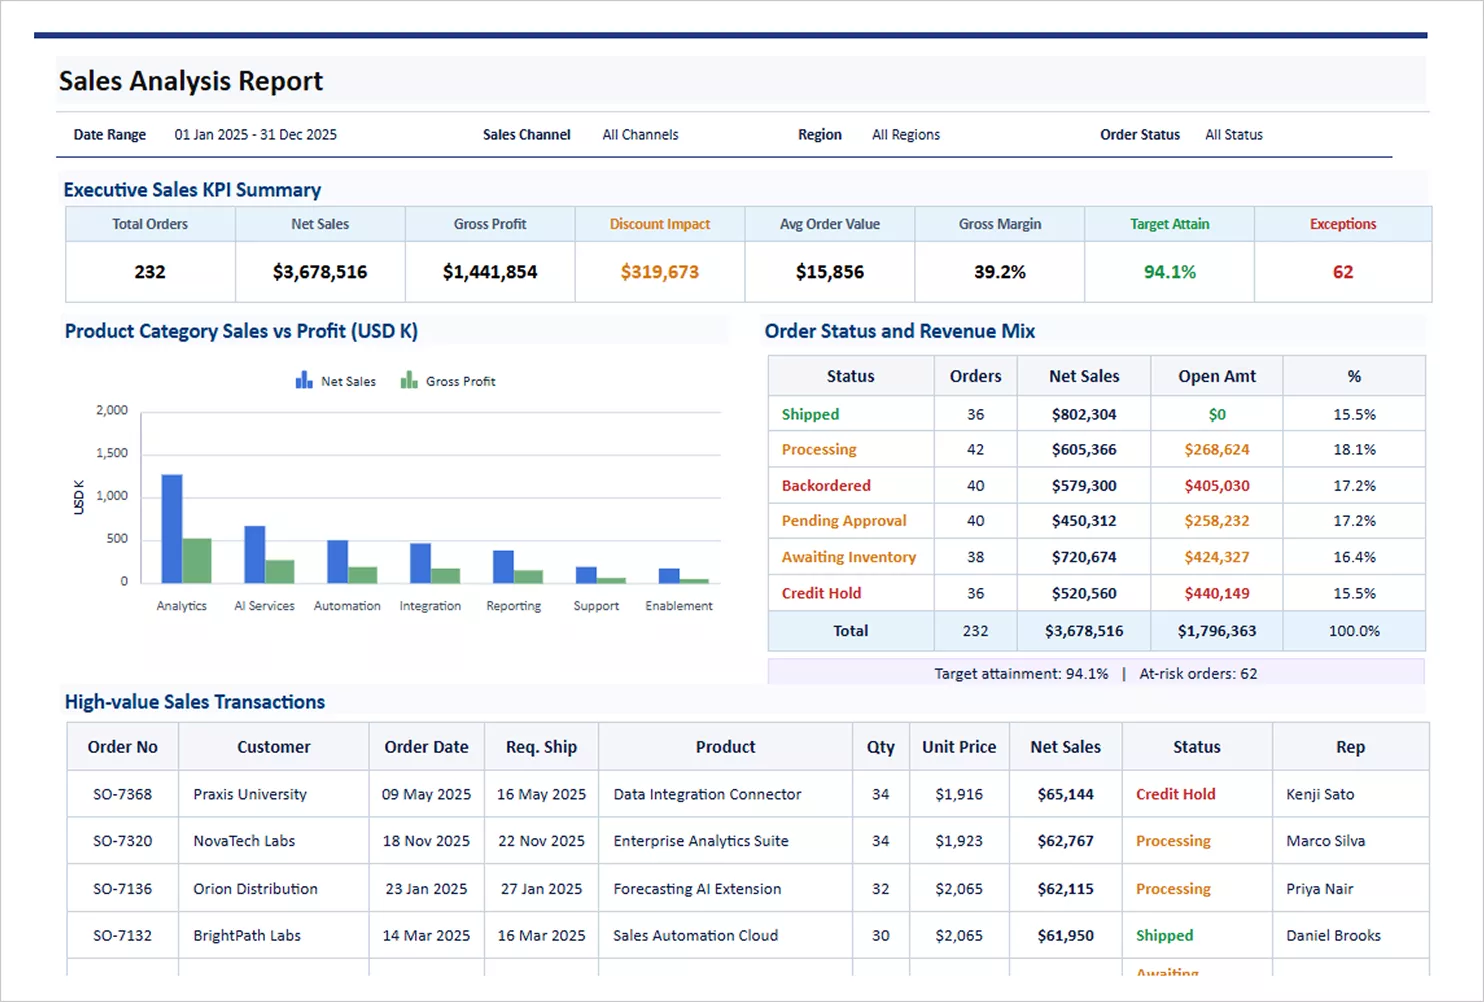Click order date 14 Mar 2025
Image resolution: width=1484 pixels, height=1002 pixels.
pos(426,936)
